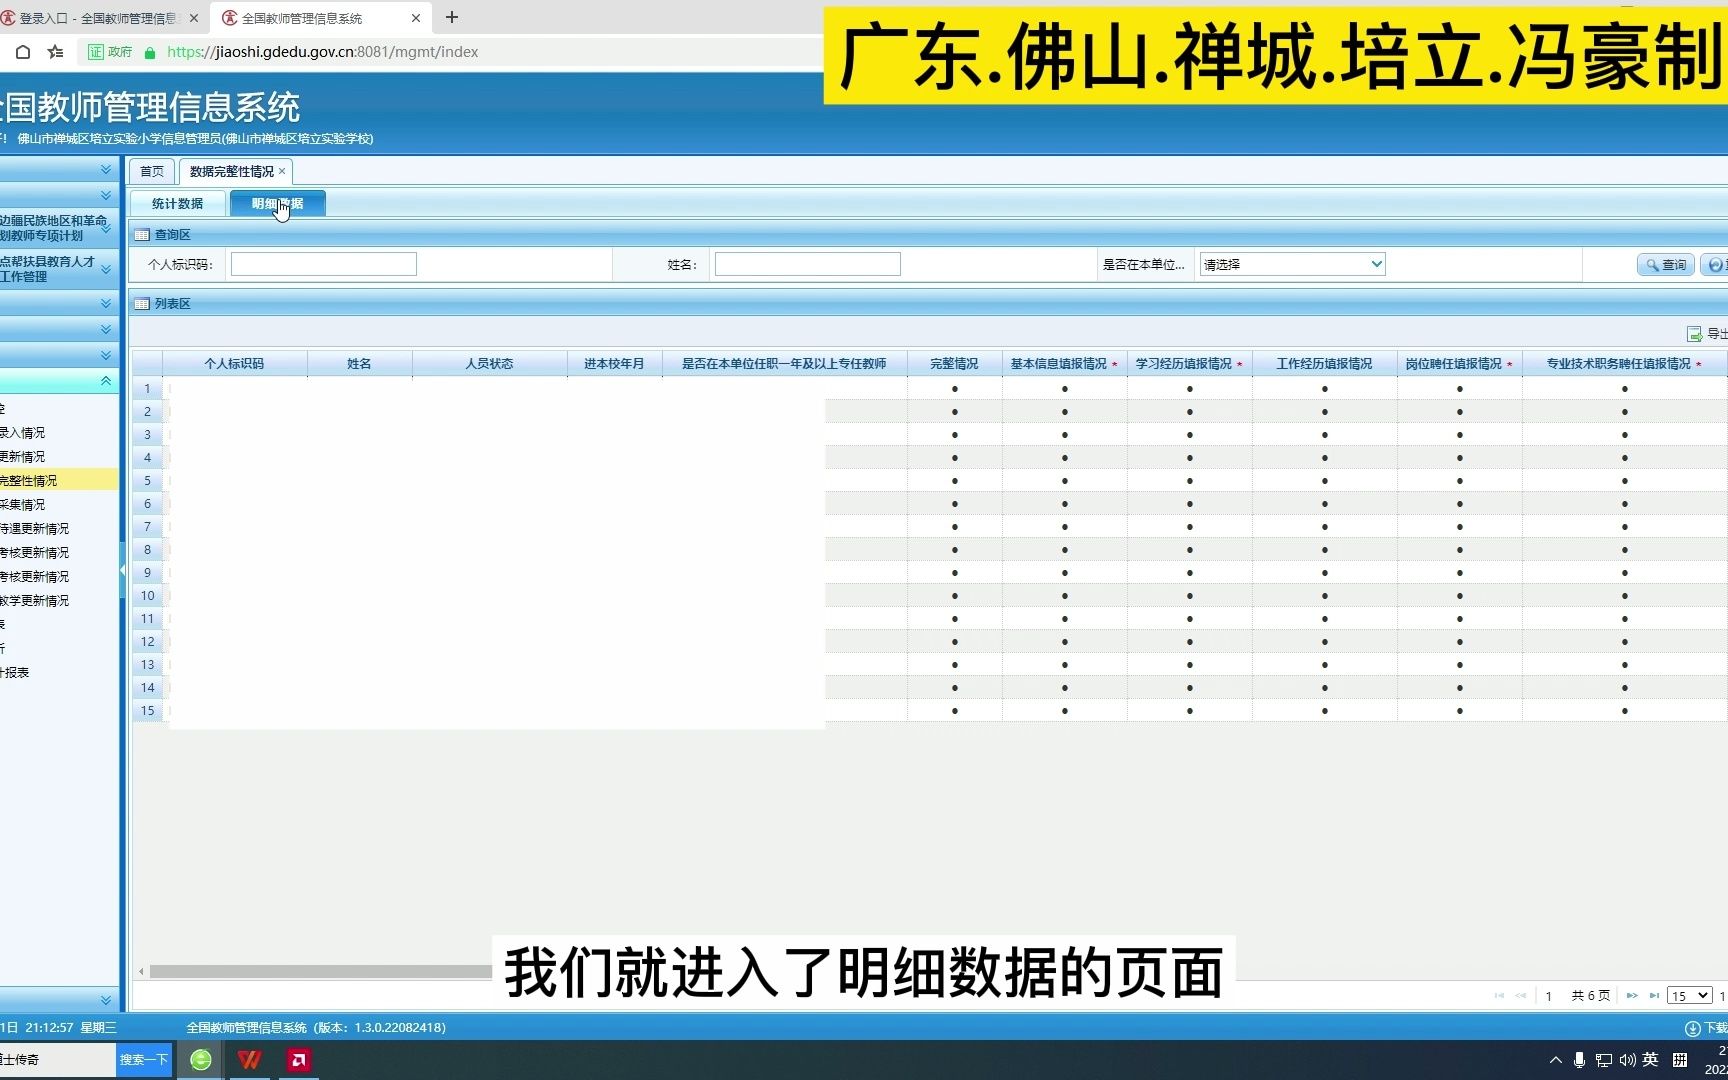
Task: Go to the previous page arrow
Action: pyautogui.click(x=1521, y=995)
